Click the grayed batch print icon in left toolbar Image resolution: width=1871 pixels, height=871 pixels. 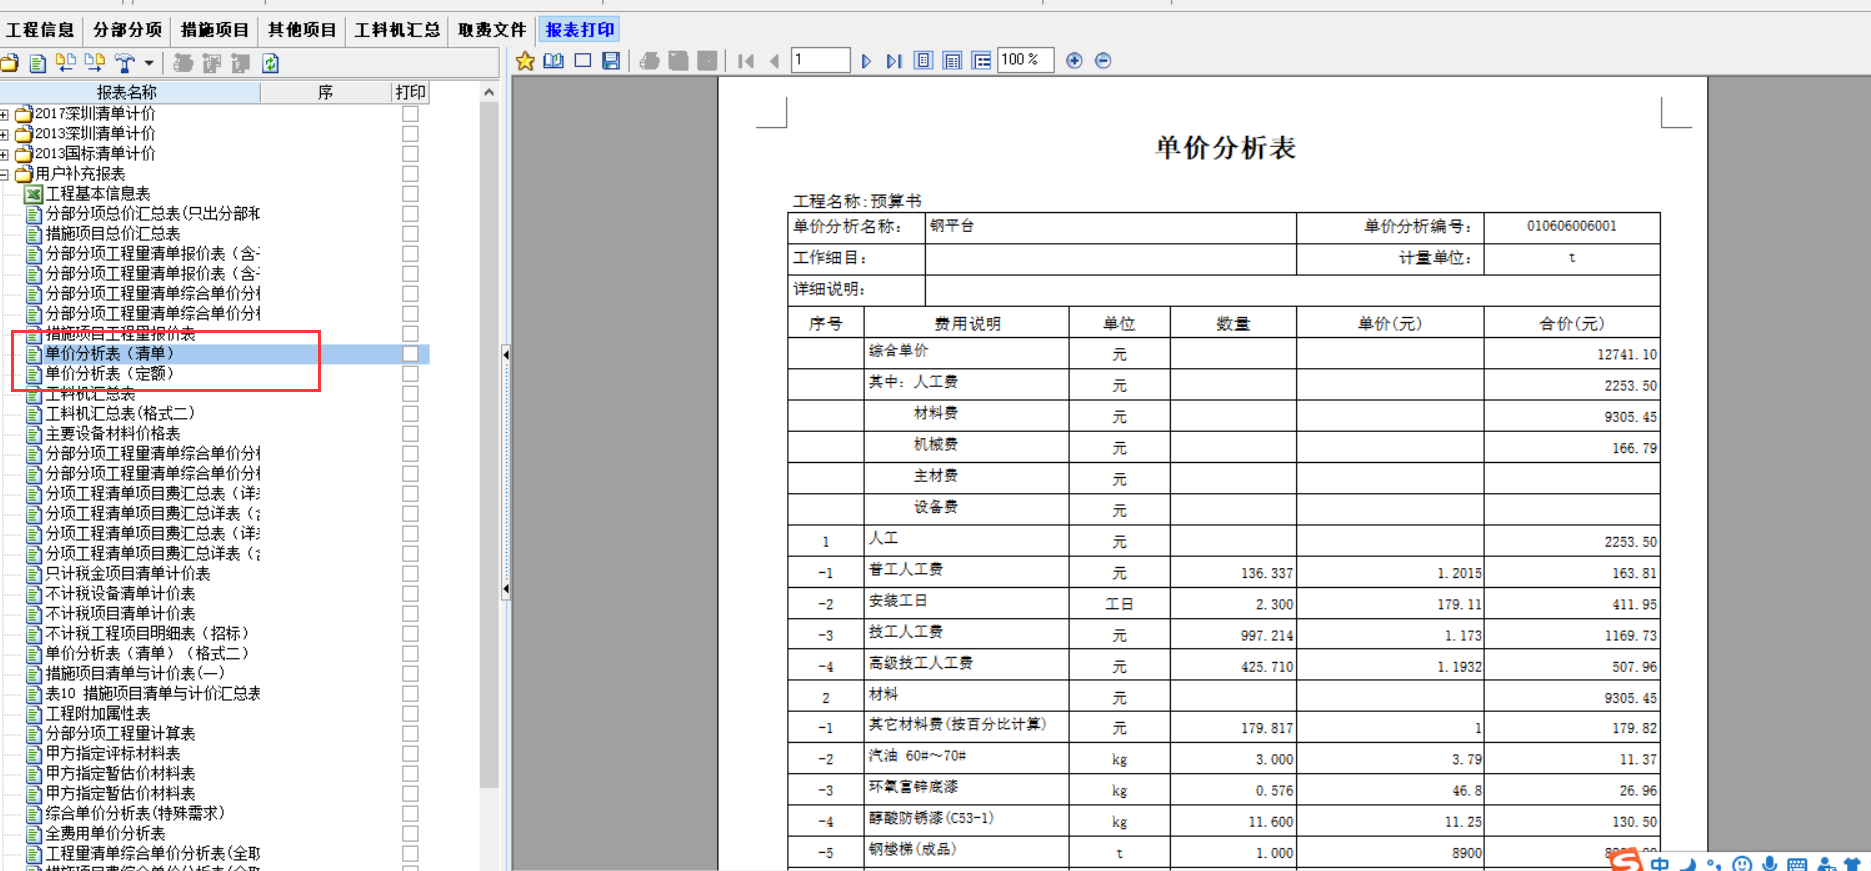pos(183,63)
